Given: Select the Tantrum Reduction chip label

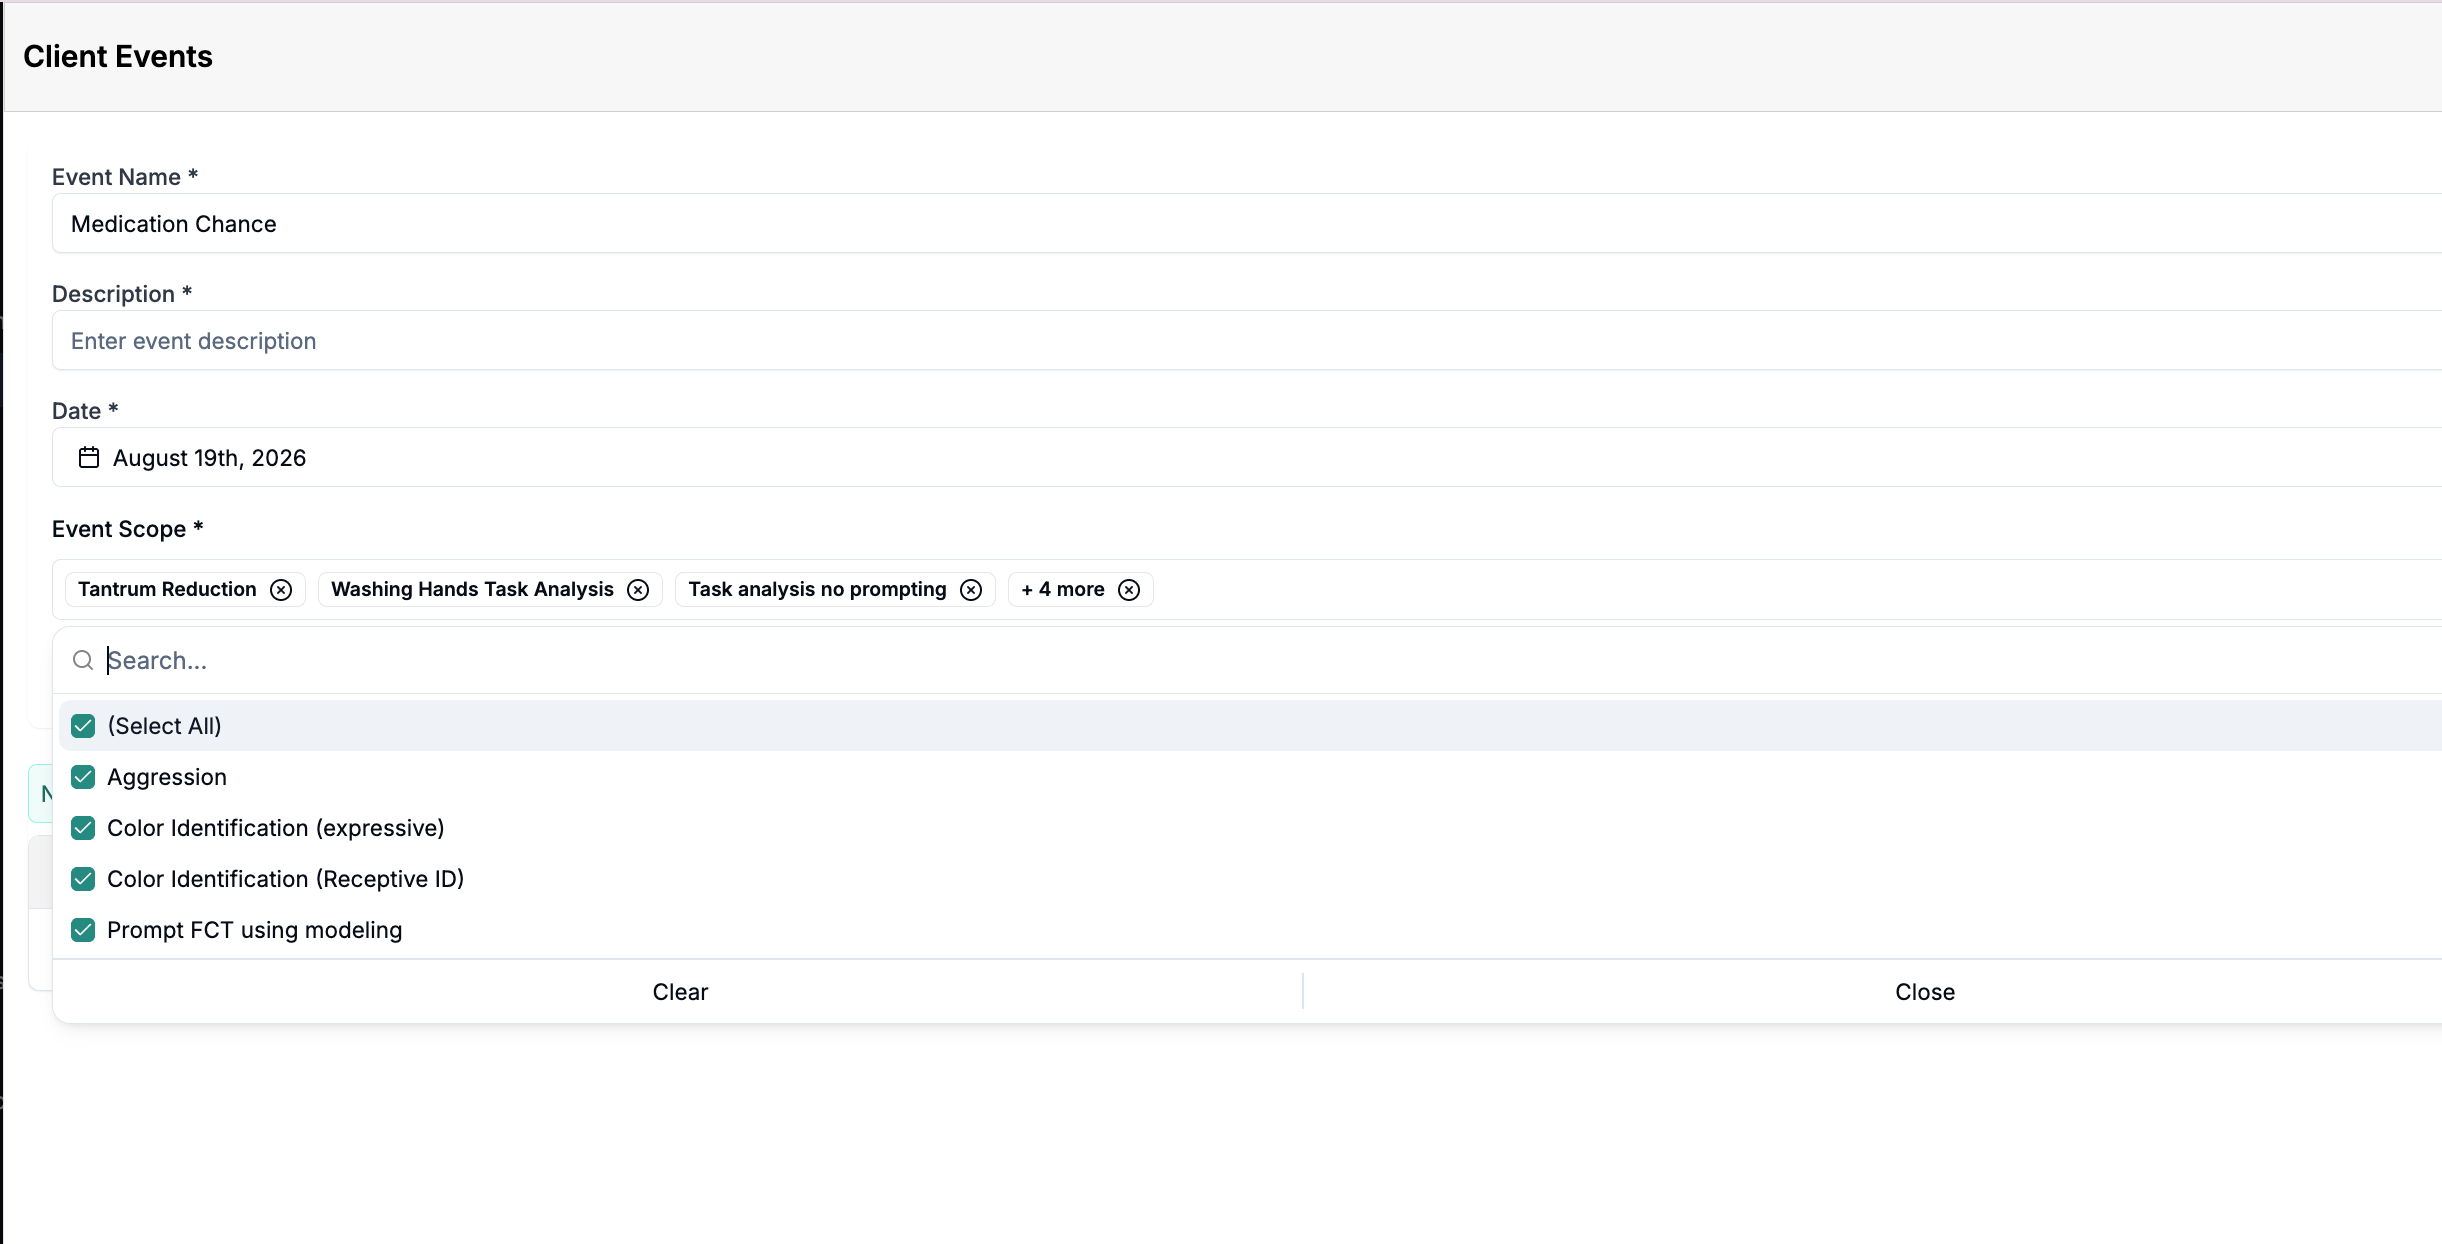Looking at the screenshot, I should click(x=167, y=590).
